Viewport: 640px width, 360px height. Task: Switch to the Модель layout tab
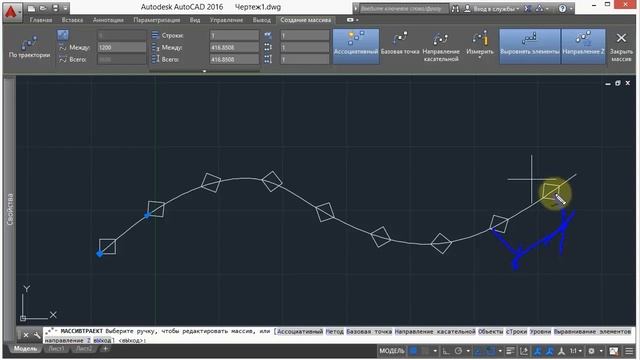pyautogui.click(x=25, y=349)
